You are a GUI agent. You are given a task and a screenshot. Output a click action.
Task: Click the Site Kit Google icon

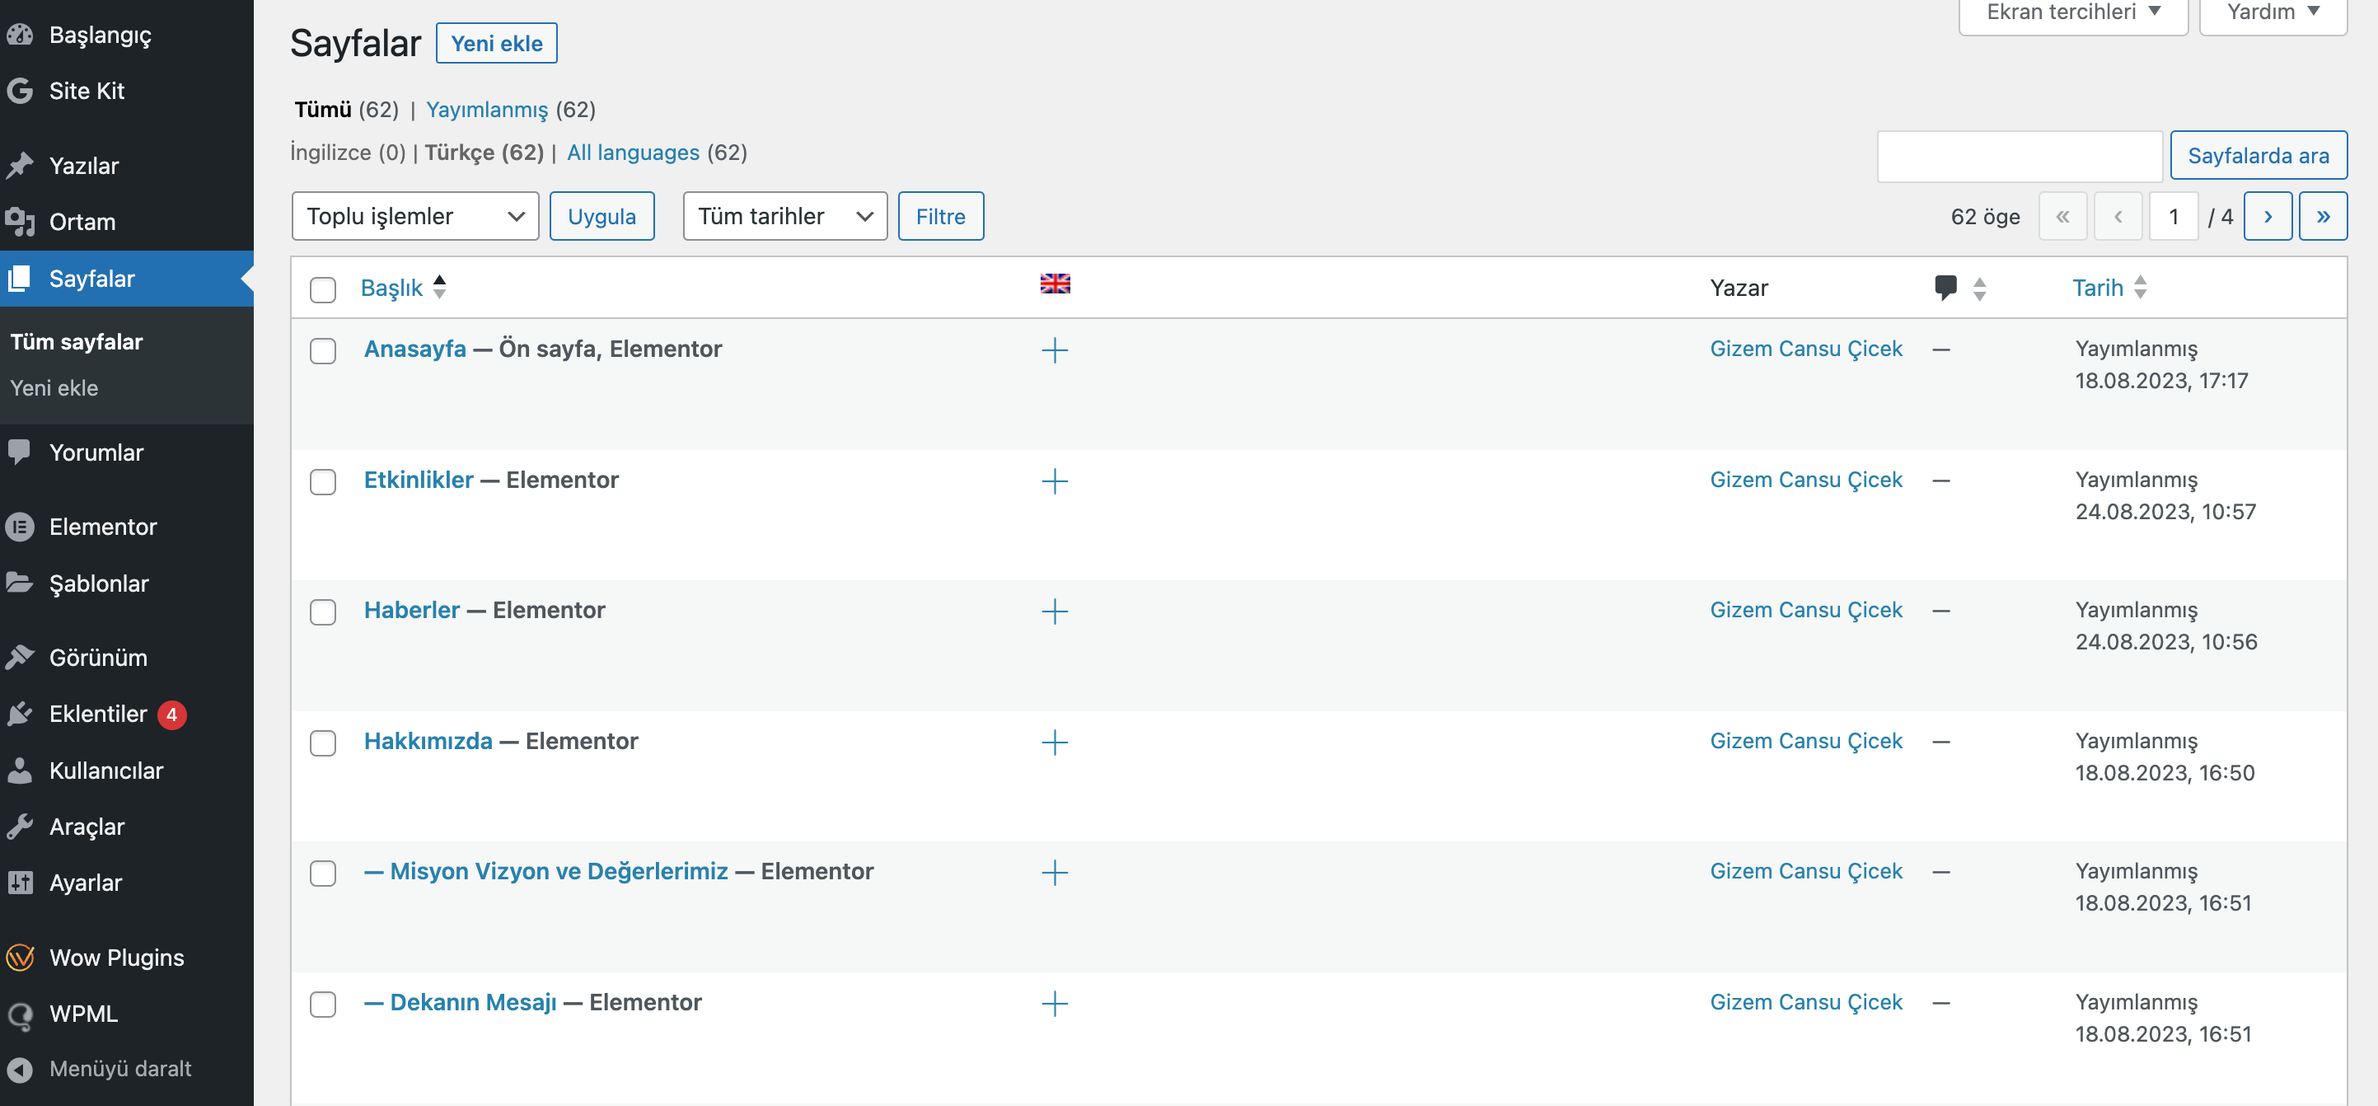(x=20, y=91)
